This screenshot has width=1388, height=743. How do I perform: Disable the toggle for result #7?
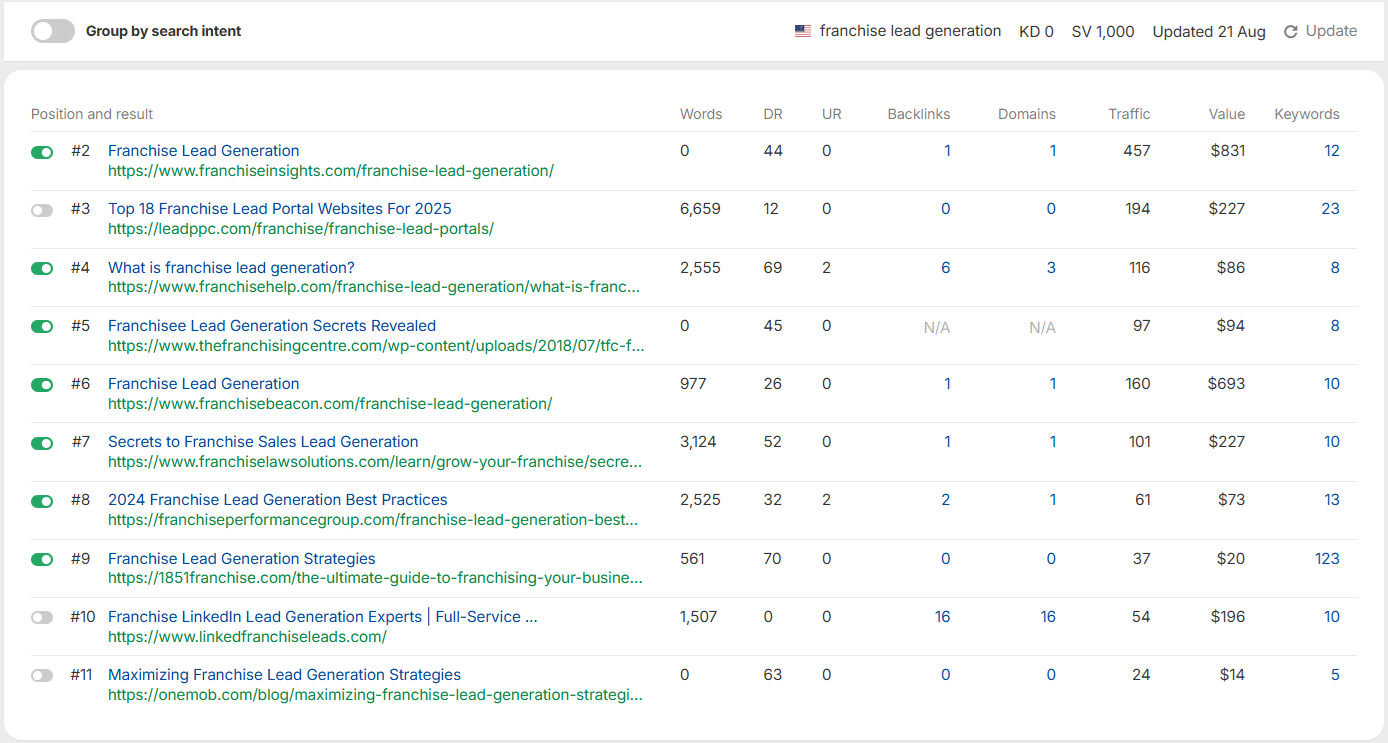42,443
